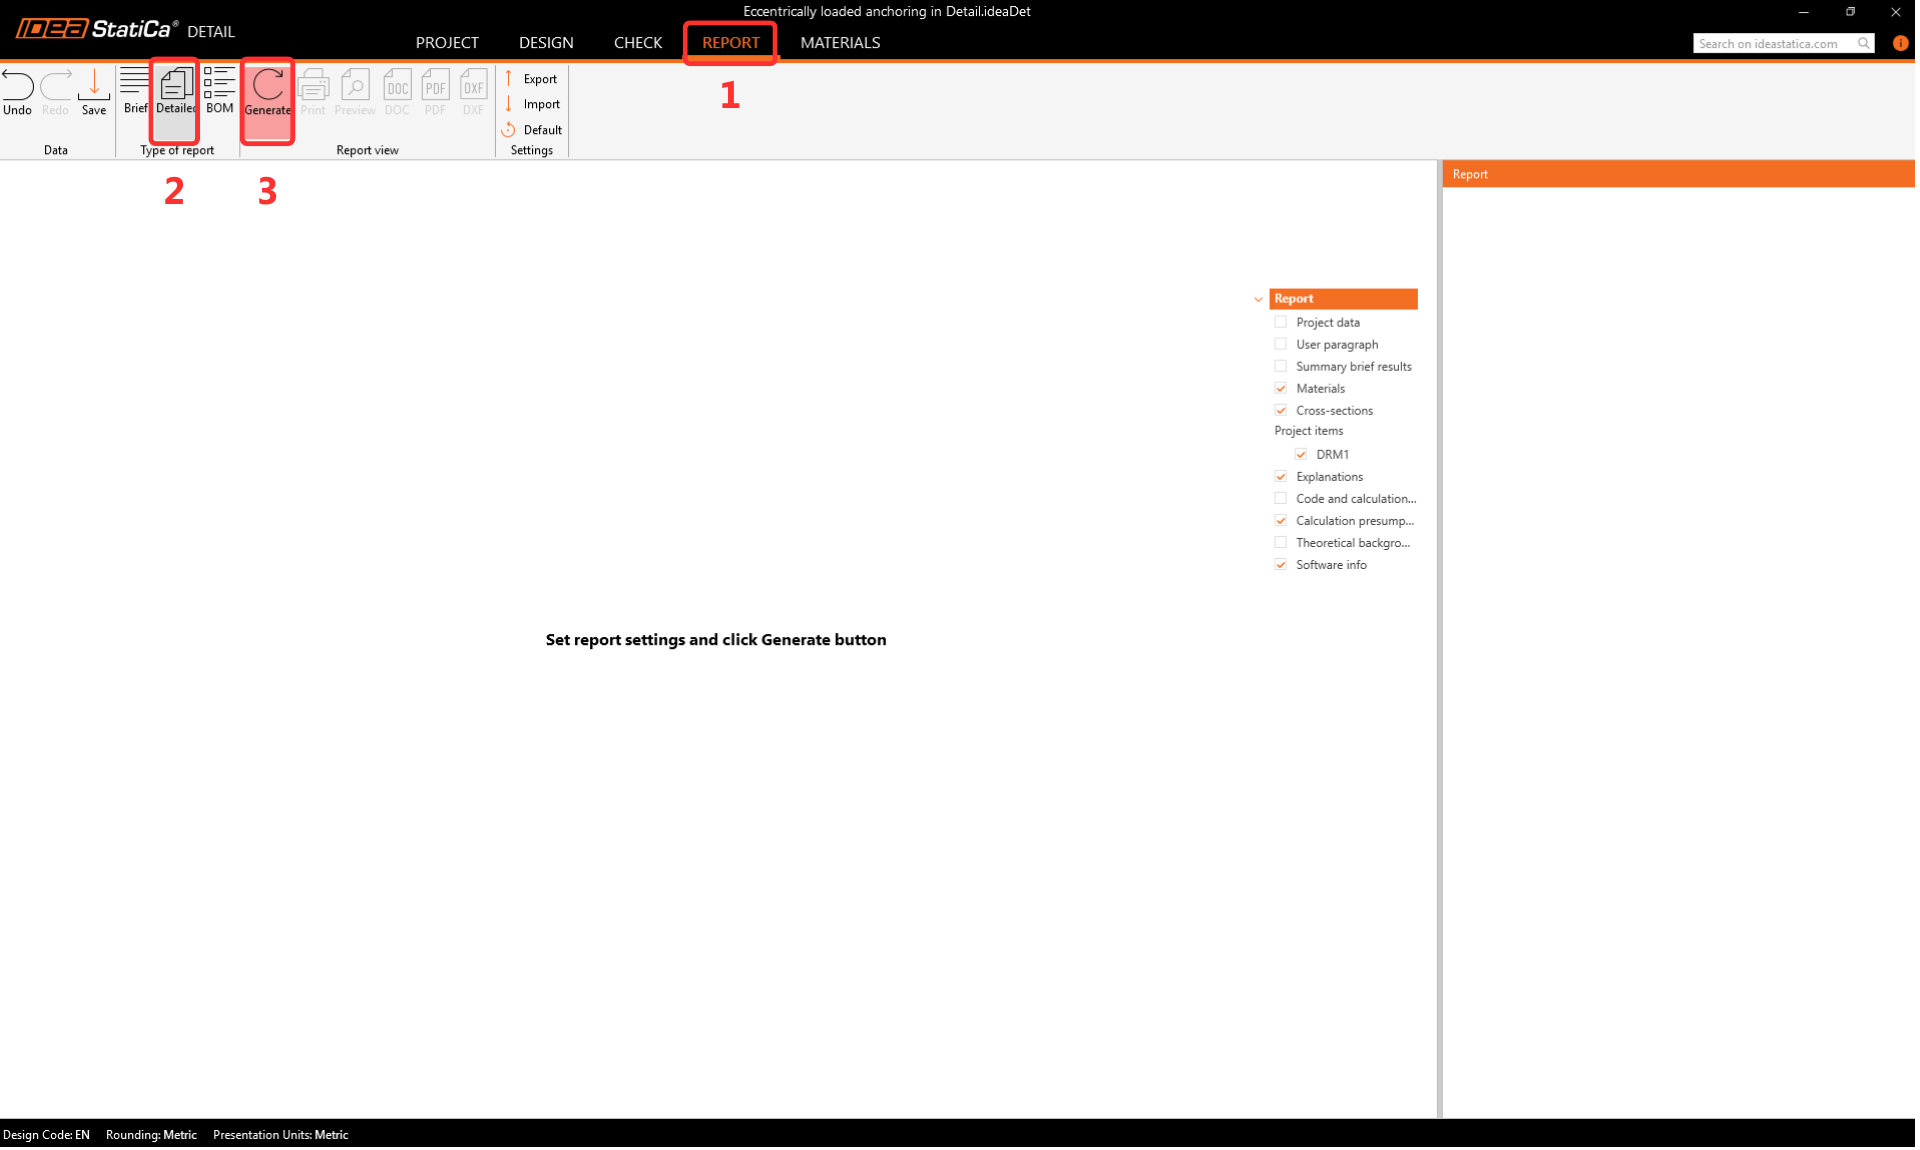Click the ideastatica search field
Image resolution: width=1920 pixels, height=1150 pixels.
[x=1772, y=43]
